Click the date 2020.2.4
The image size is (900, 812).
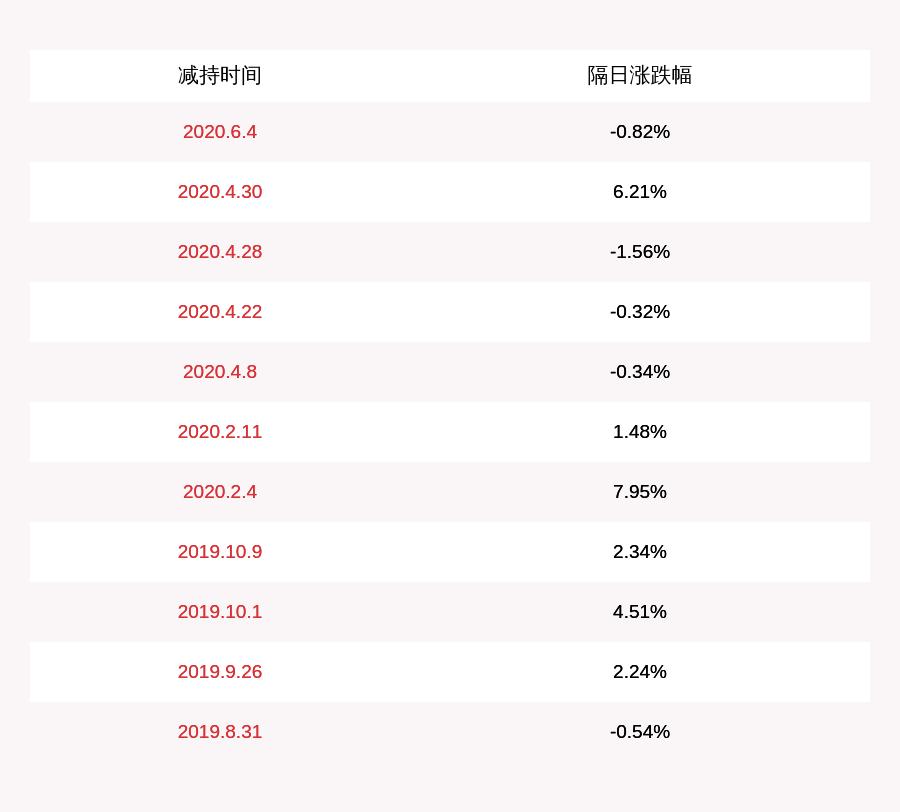click(x=220, y=492)
